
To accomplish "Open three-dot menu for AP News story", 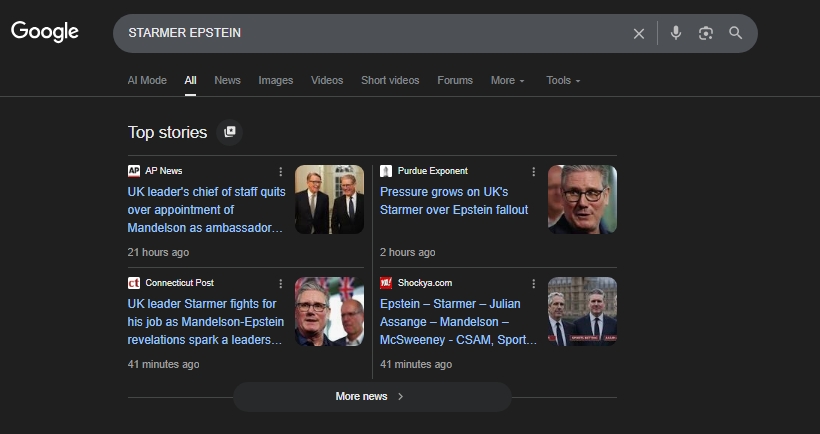I will pyautogui.click(x=281, y=171).
